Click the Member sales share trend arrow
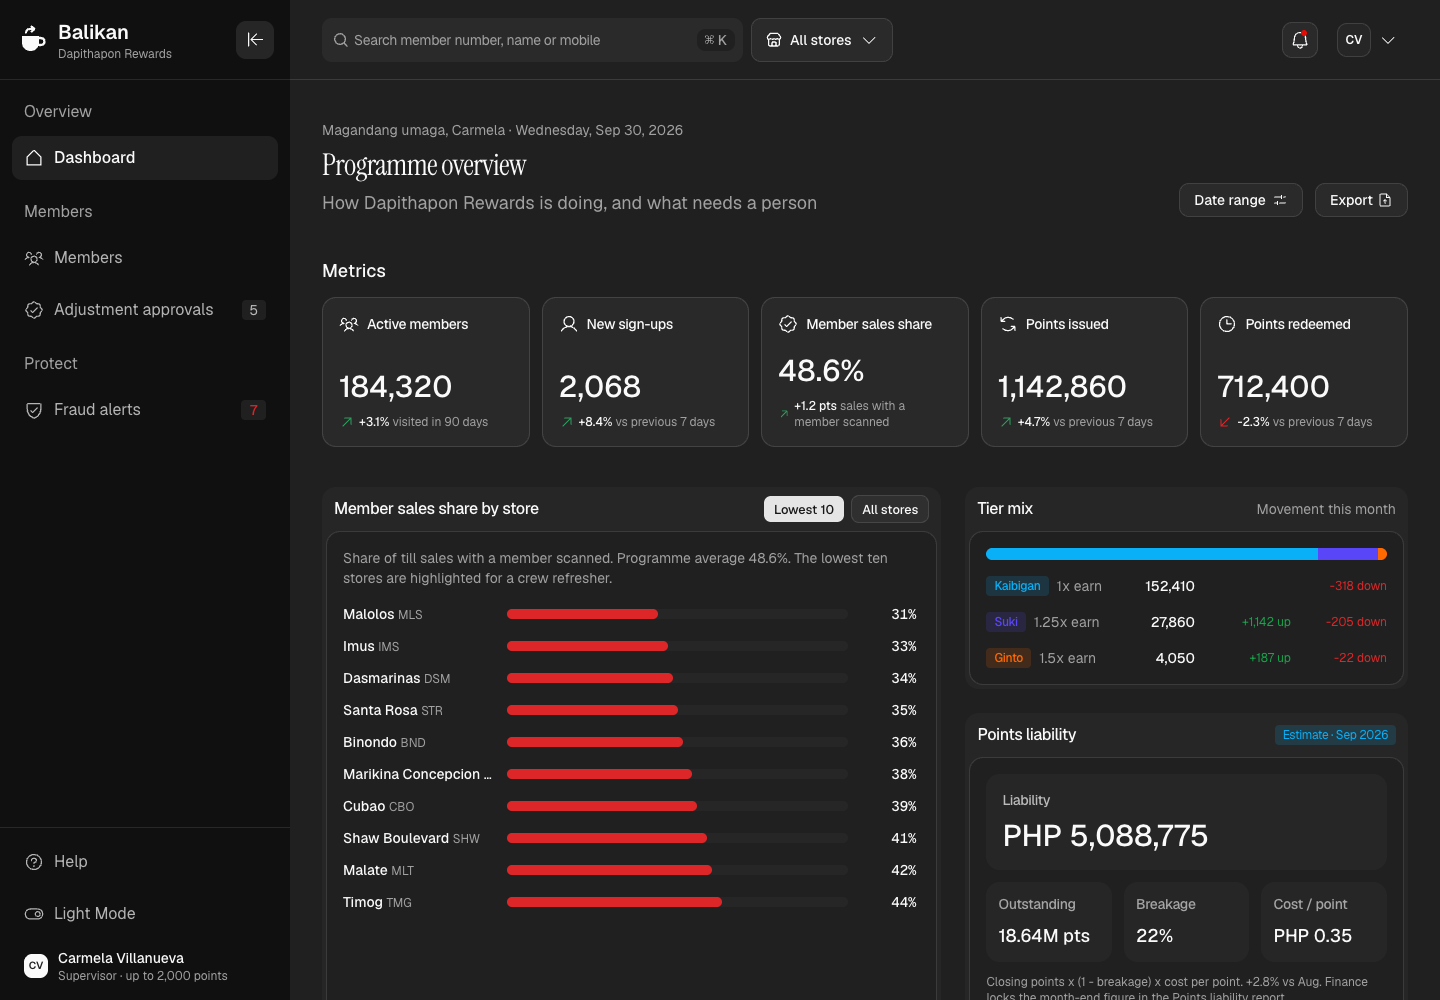This screenshot has height=1000, width=1440. coord(784,413)
